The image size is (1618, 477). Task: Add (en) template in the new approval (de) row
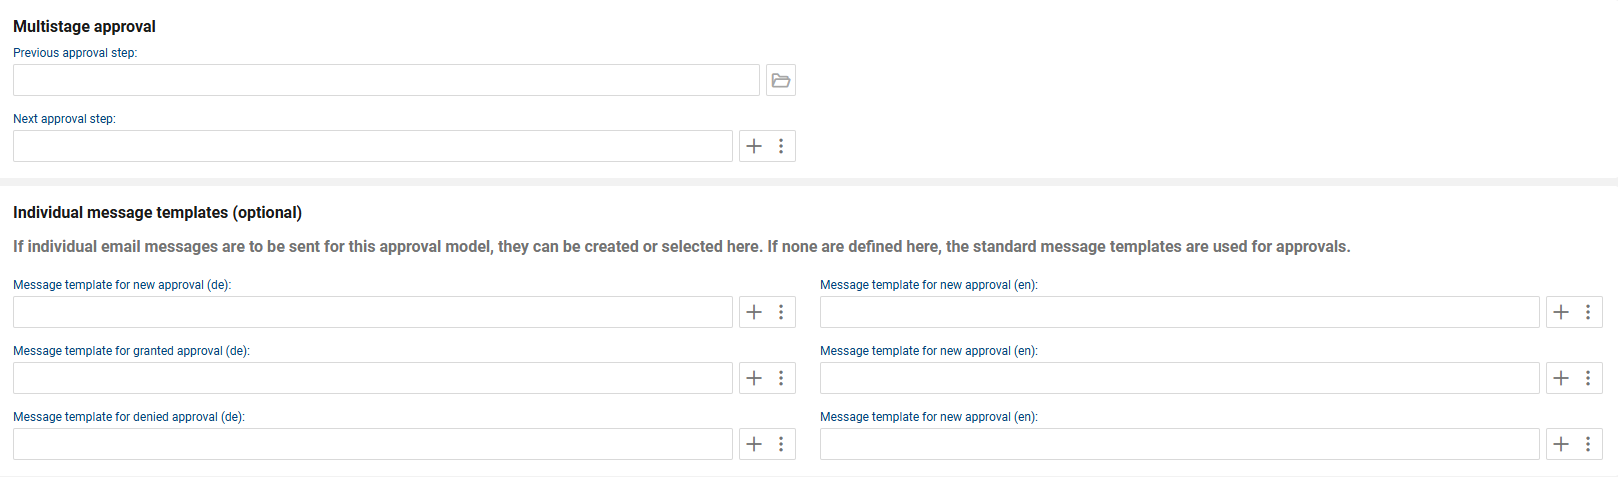coord(1561,312)
